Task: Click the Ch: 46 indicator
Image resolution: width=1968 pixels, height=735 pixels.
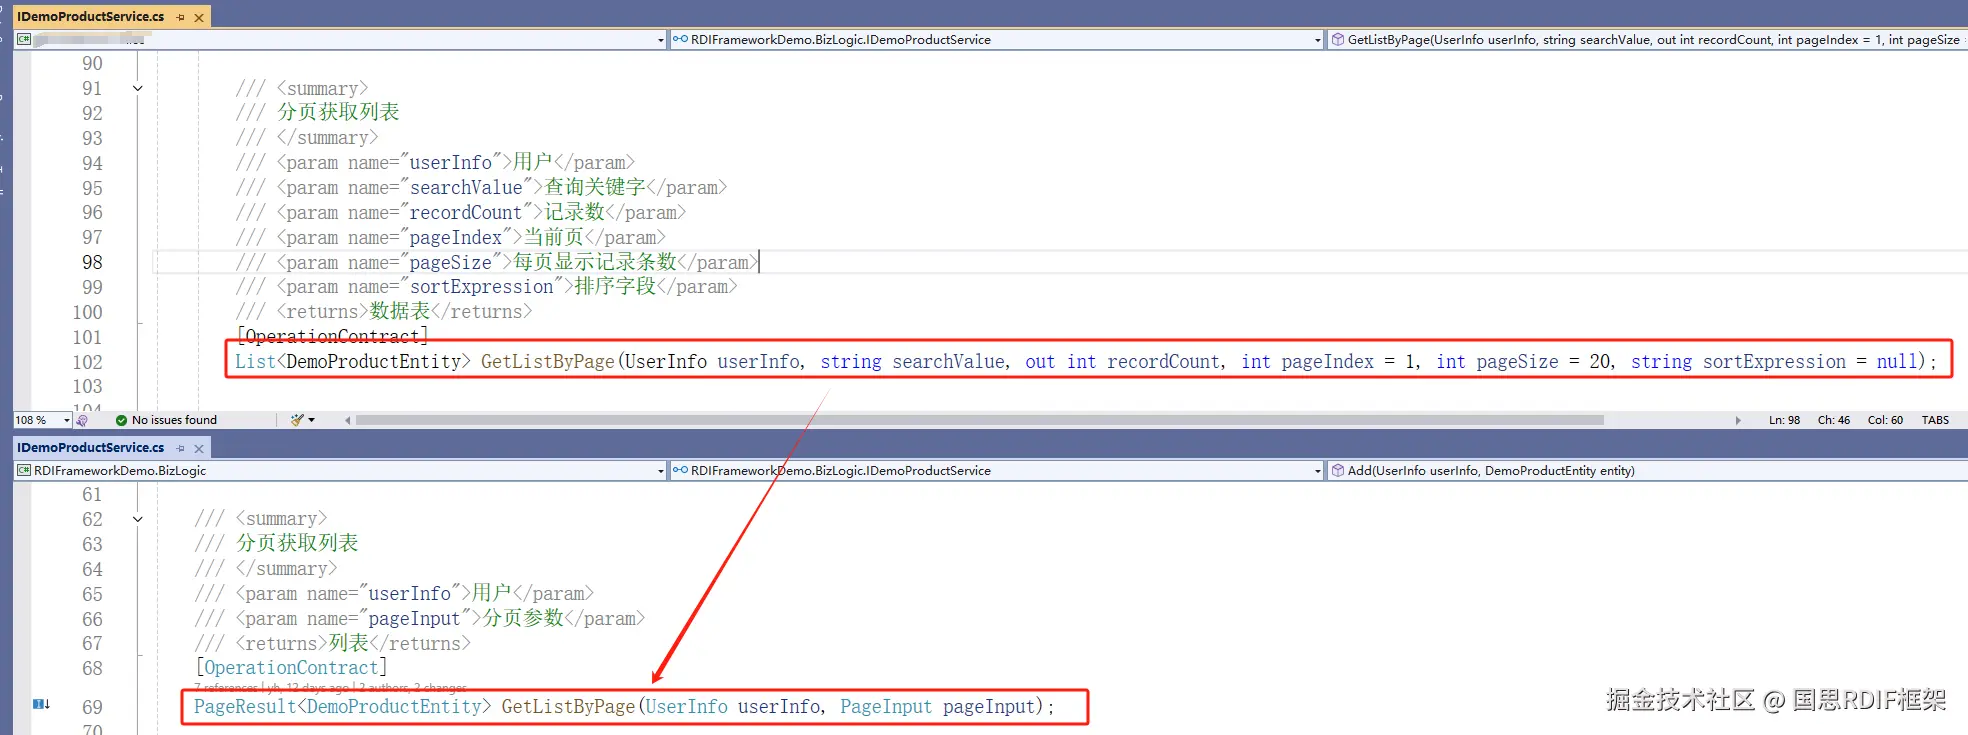Action: click(x=1833, y=420)
